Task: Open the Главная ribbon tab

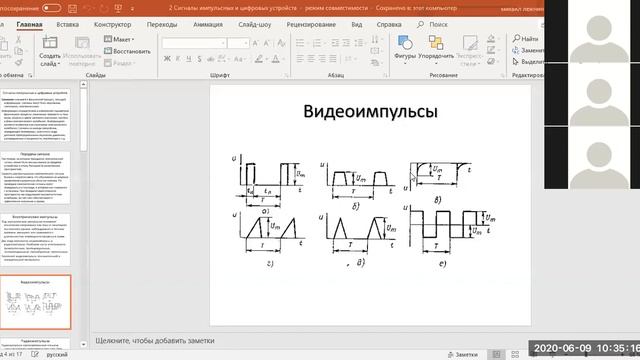Action: (29, 24)
